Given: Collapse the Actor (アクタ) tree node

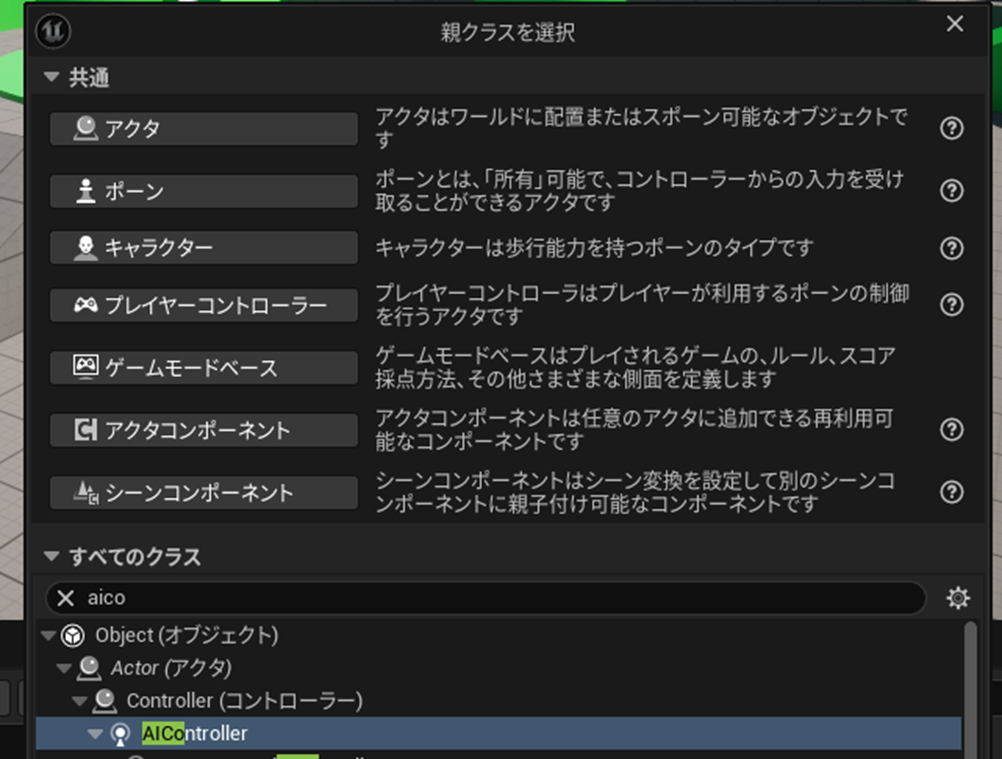Looking at the screenshot, I should coord(64,667).
